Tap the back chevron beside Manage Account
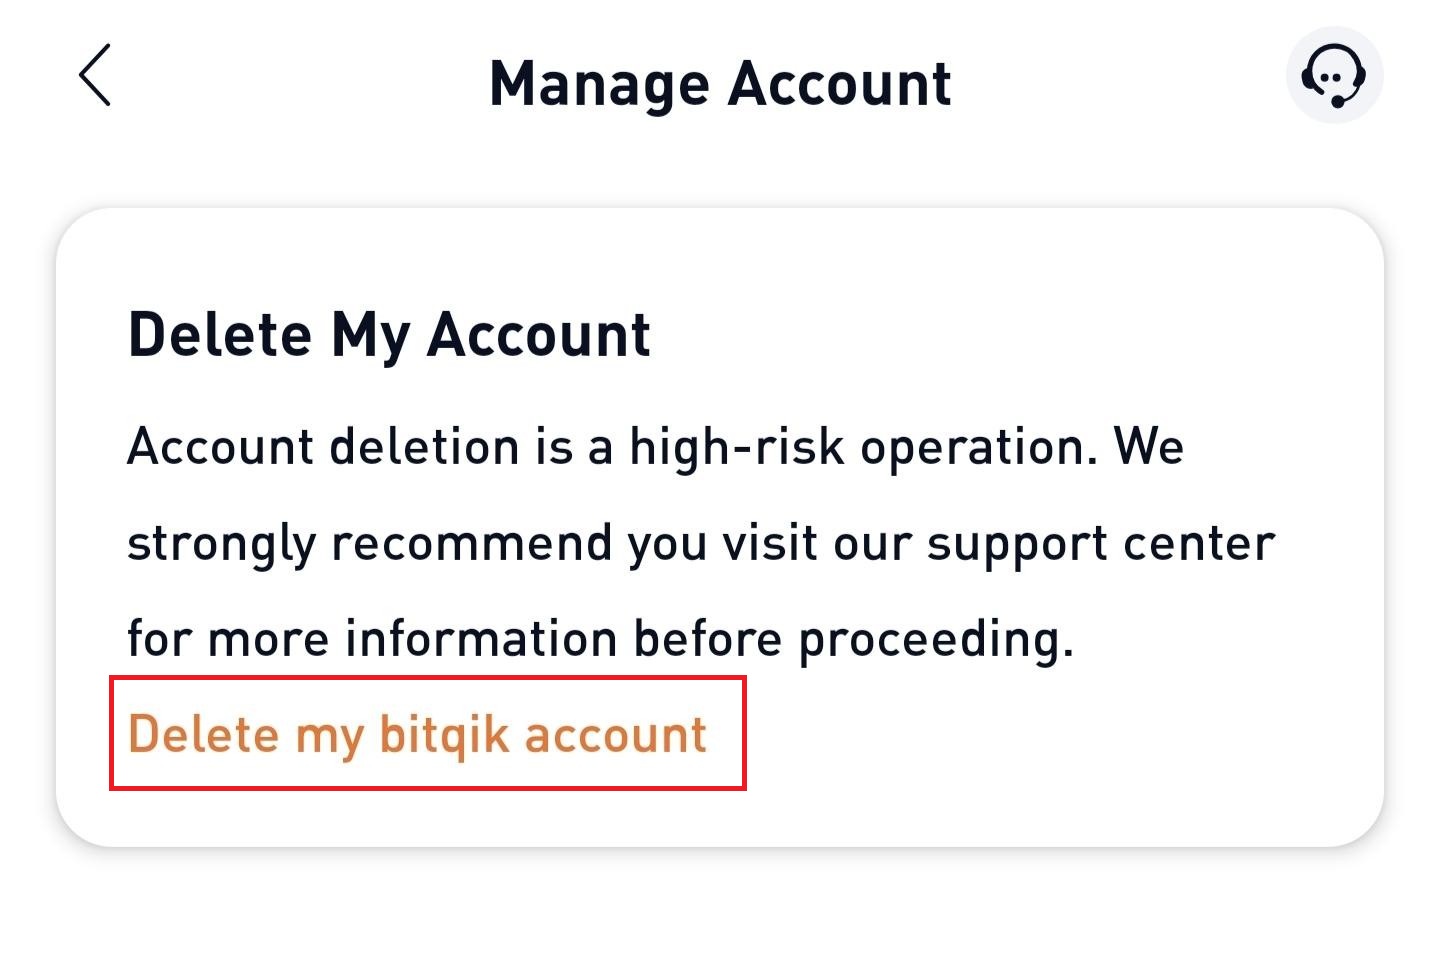 95,75
